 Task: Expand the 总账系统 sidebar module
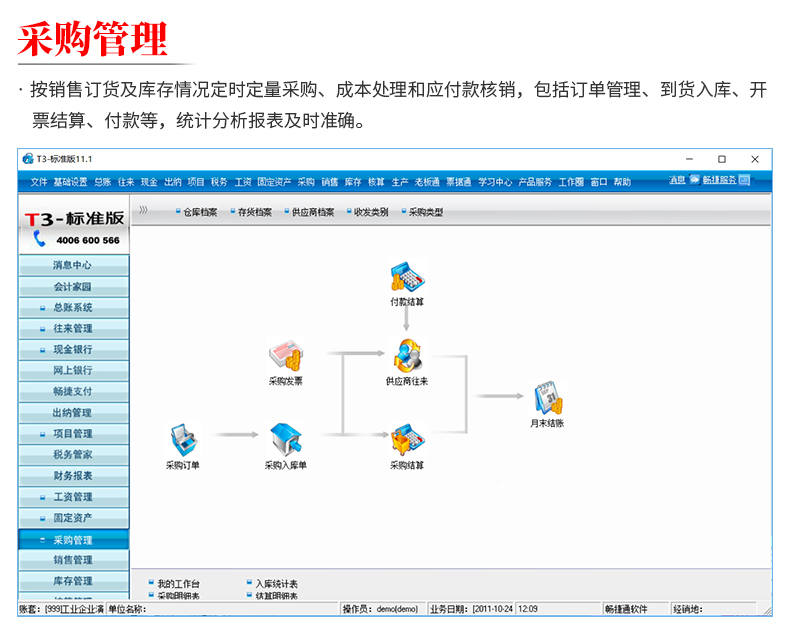tap(73, 308)
